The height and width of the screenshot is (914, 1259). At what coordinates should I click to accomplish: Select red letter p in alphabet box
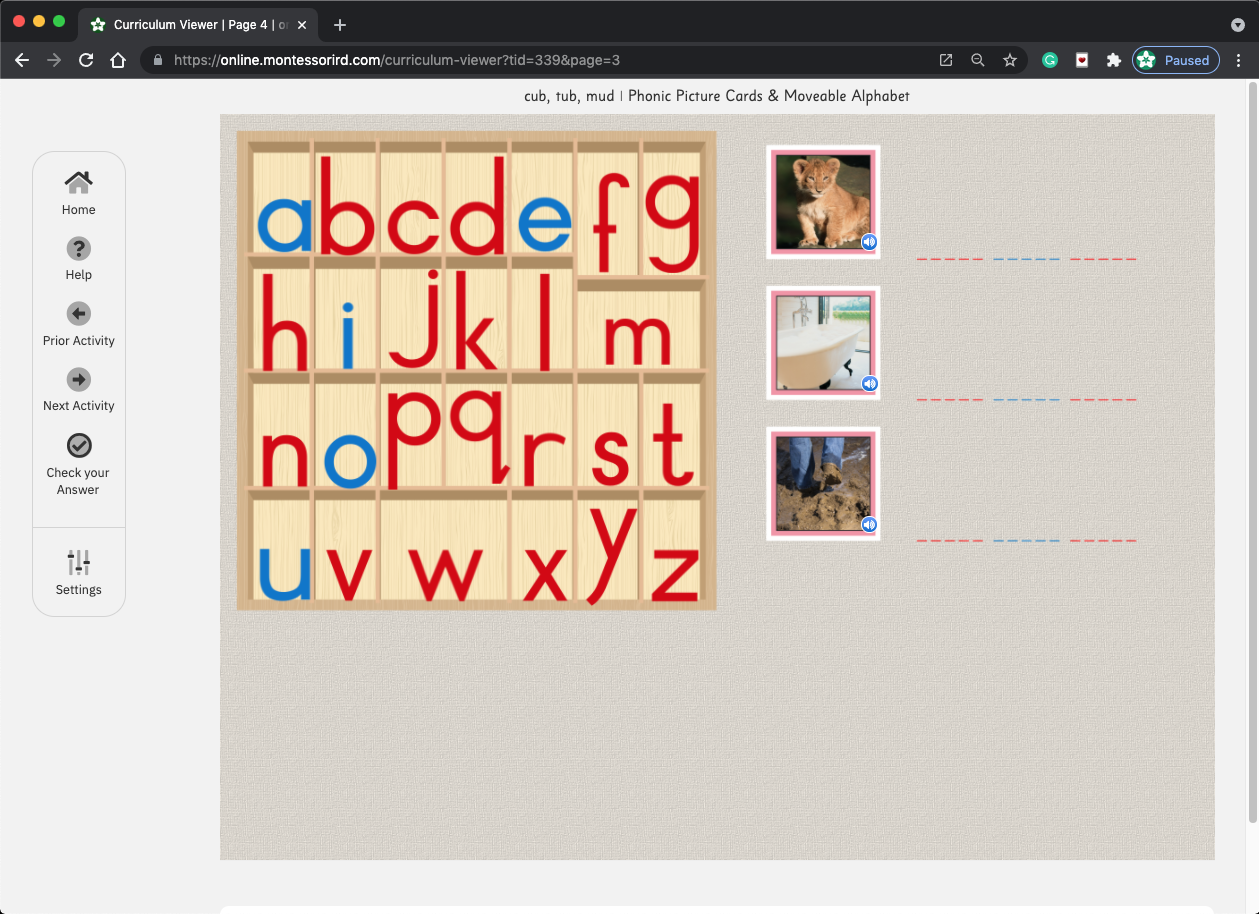pyautogui.click(x=413, y=437)
